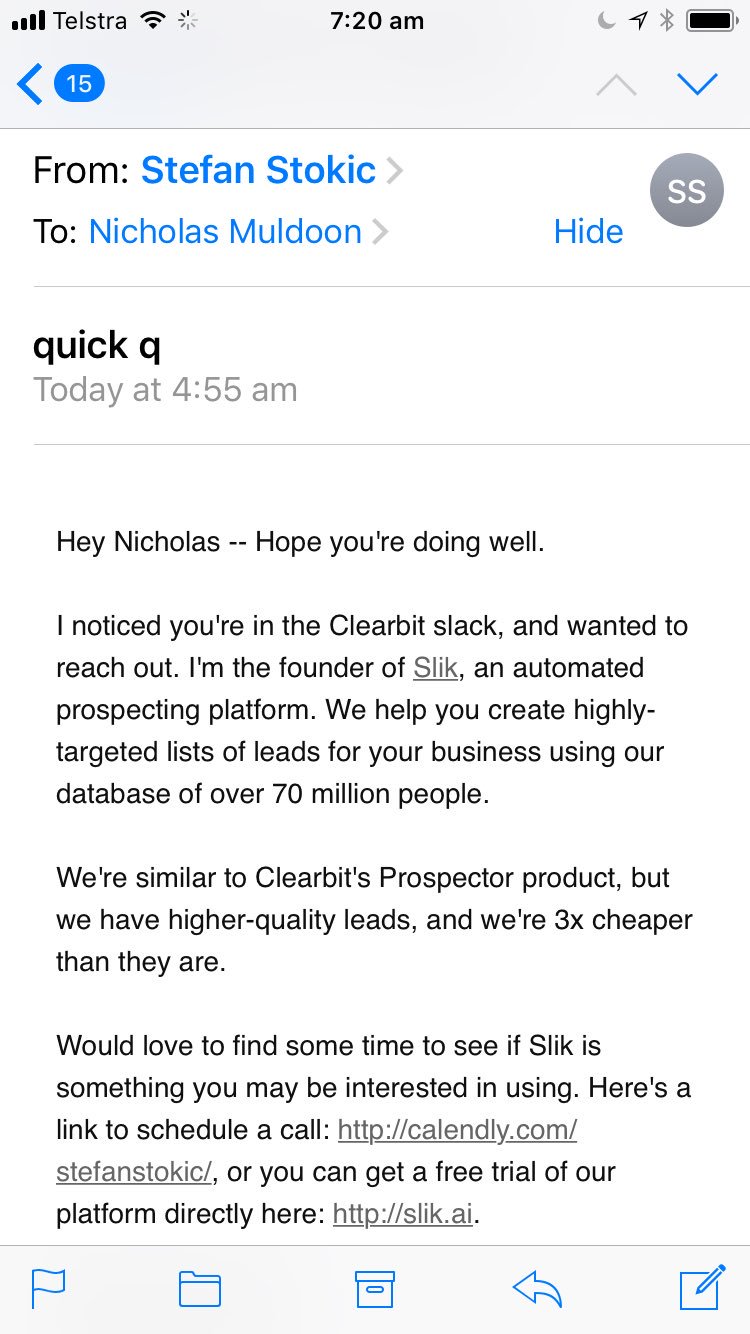Expand chevron next to Nicholas Muldoon
Viewport: 750px width, 1334px height.
[380, 233]
